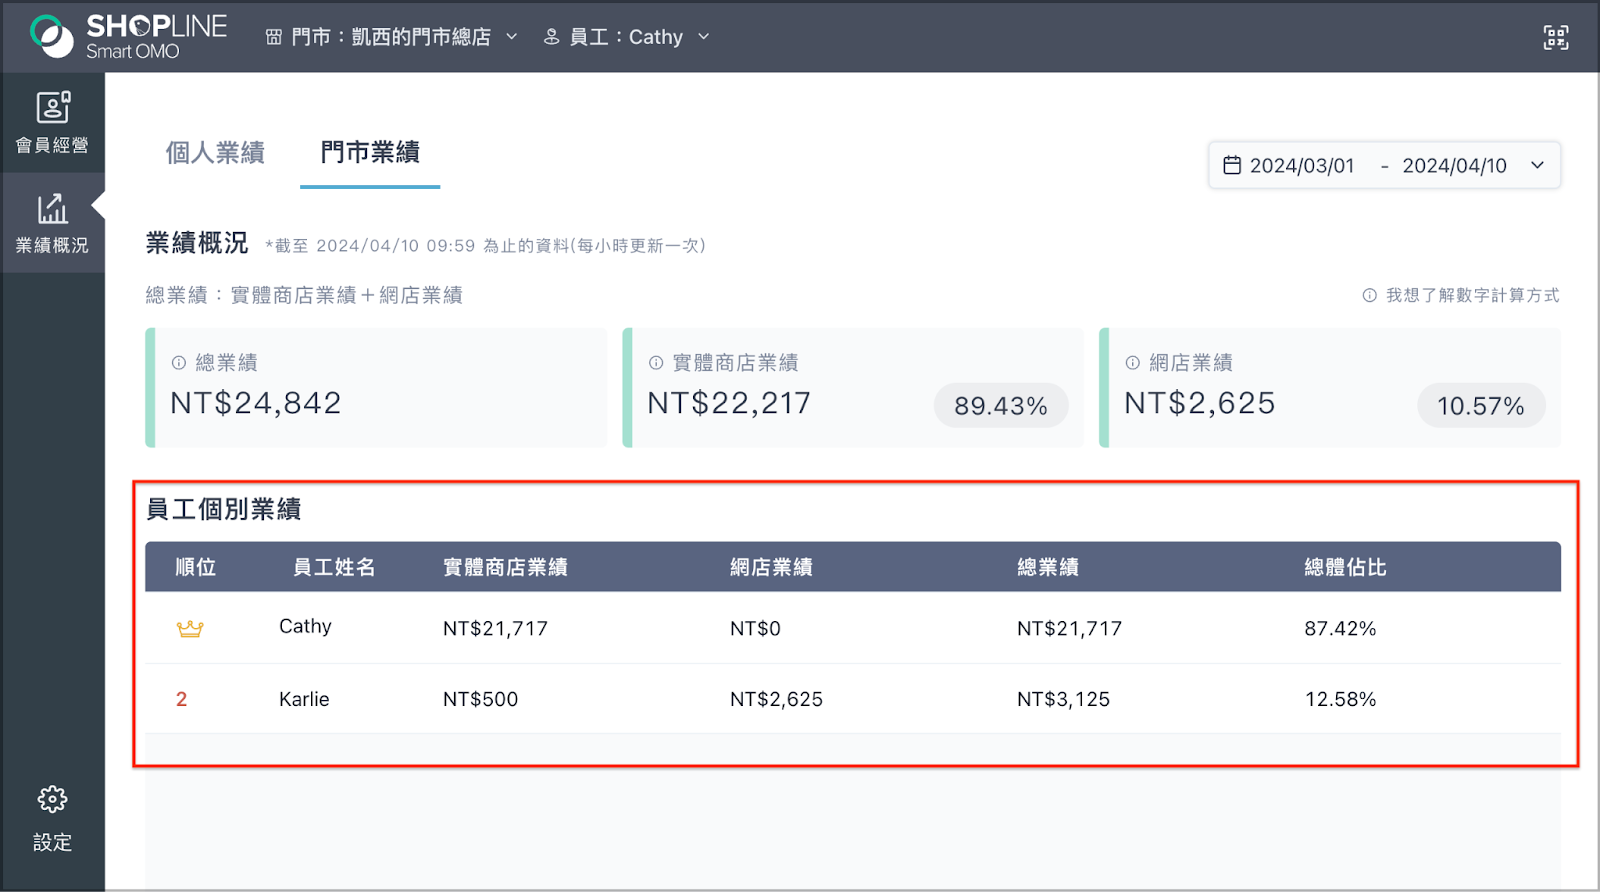Click Karlie's NT$500 physical store value
Image resolution: width=1600 pixels, height=892 pixels.
pos(480,699)
